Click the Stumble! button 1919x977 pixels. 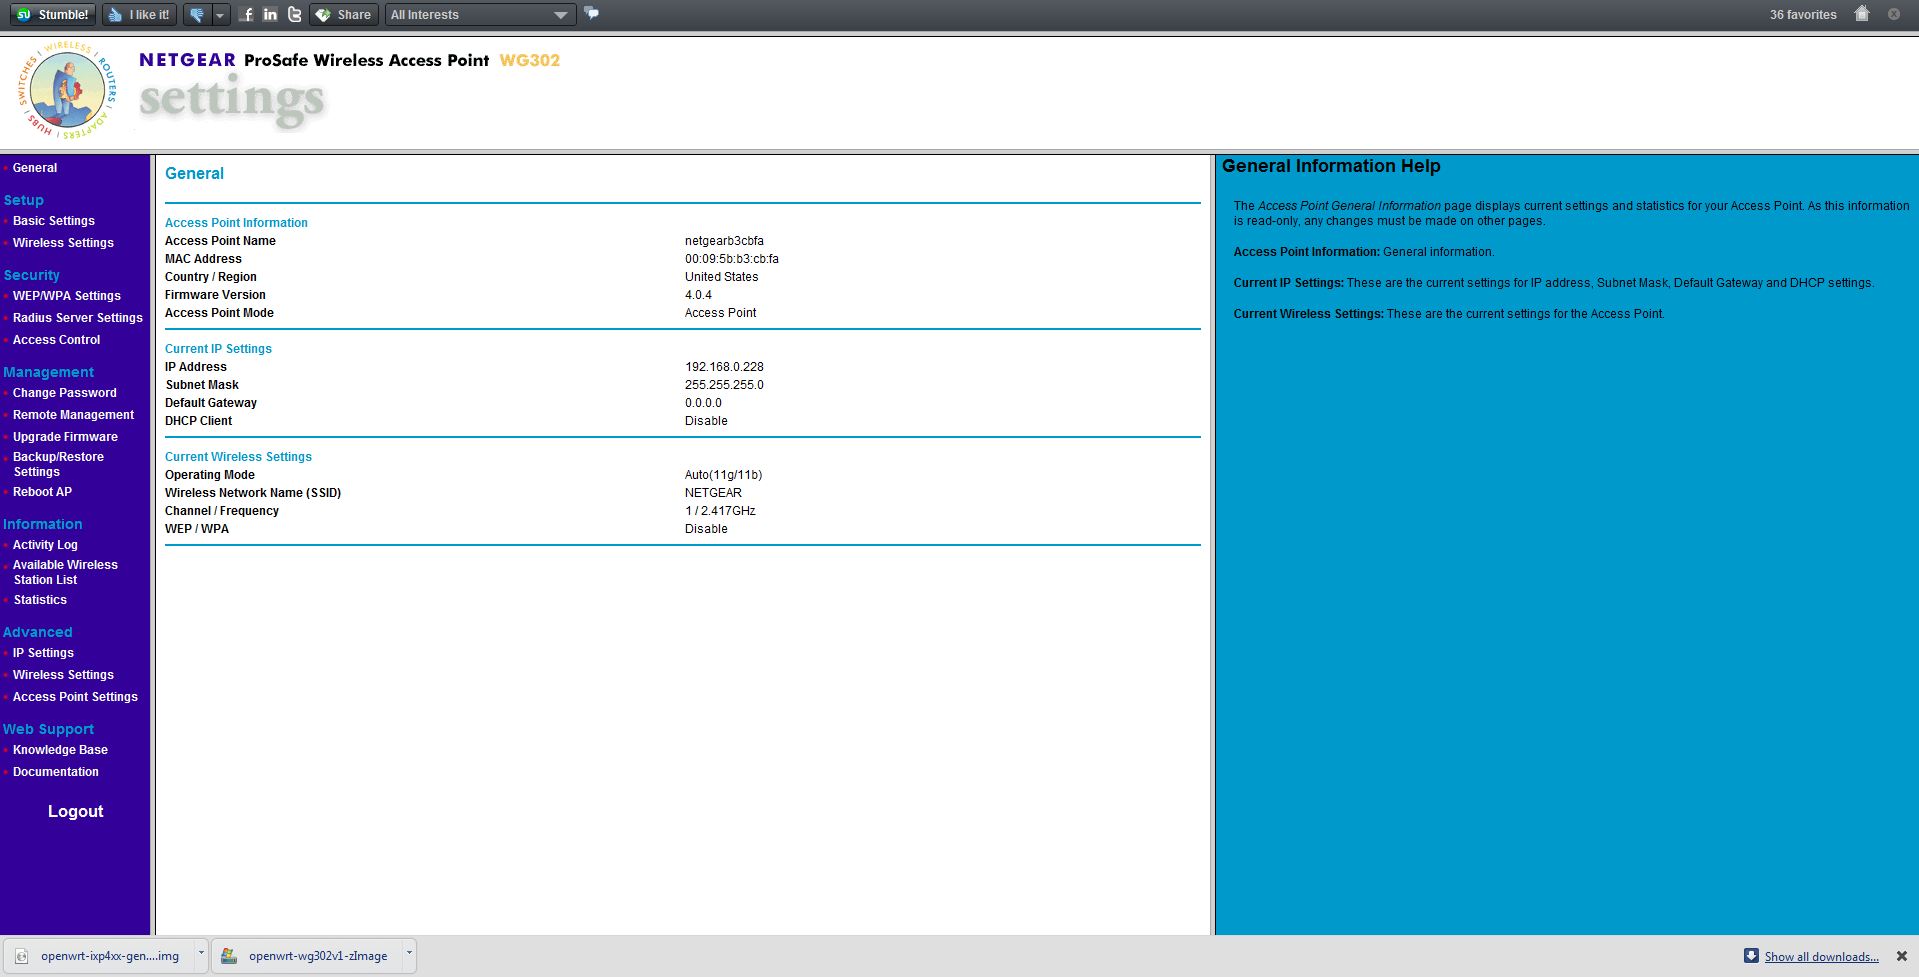pyautogui.click(x=54, y=15)
